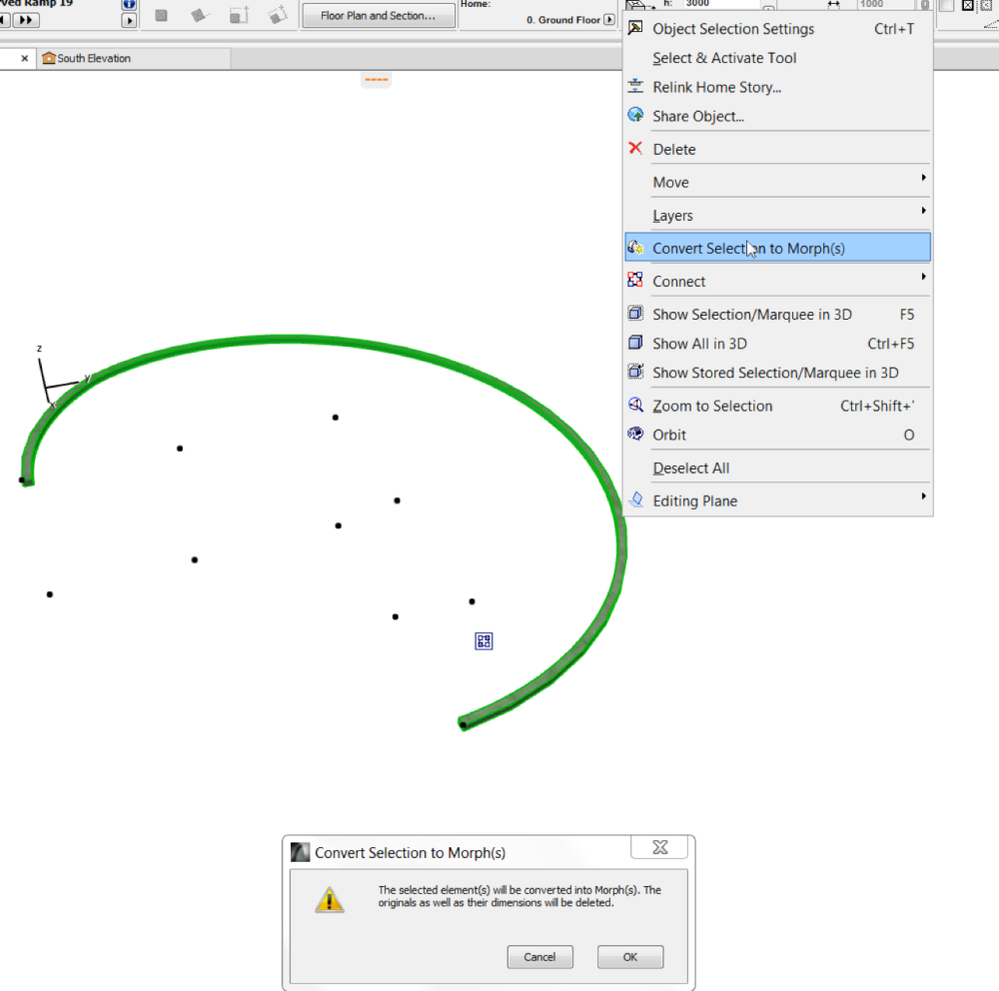
Task: Choose Zoom to Selection
Action: (777, 406)
